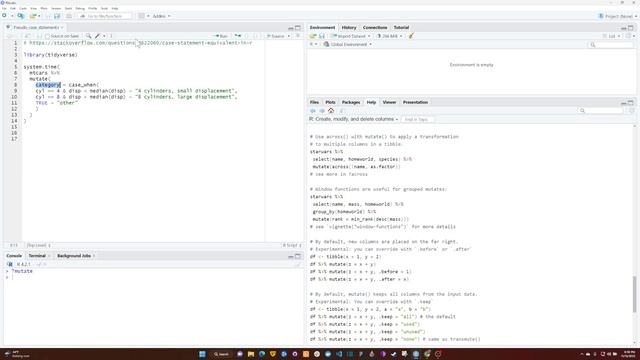
Task: Click the Re-run previous code icon
Action: point(238,36)
